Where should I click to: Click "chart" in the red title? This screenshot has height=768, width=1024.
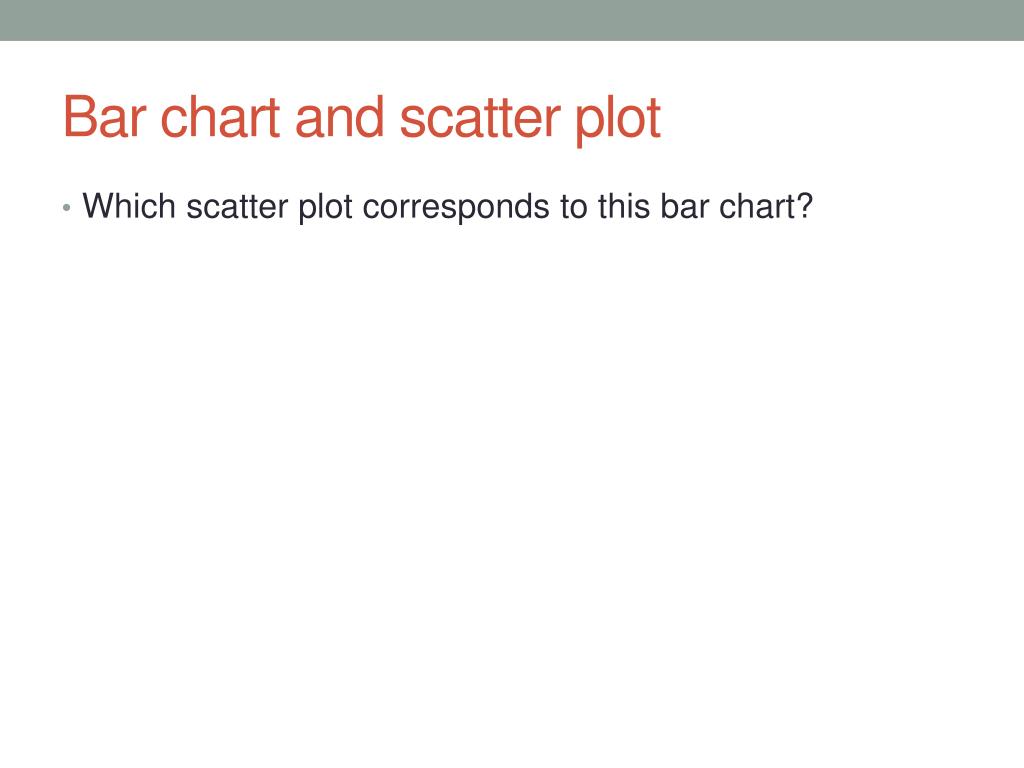pyautogui.click(x=220, y=118)
